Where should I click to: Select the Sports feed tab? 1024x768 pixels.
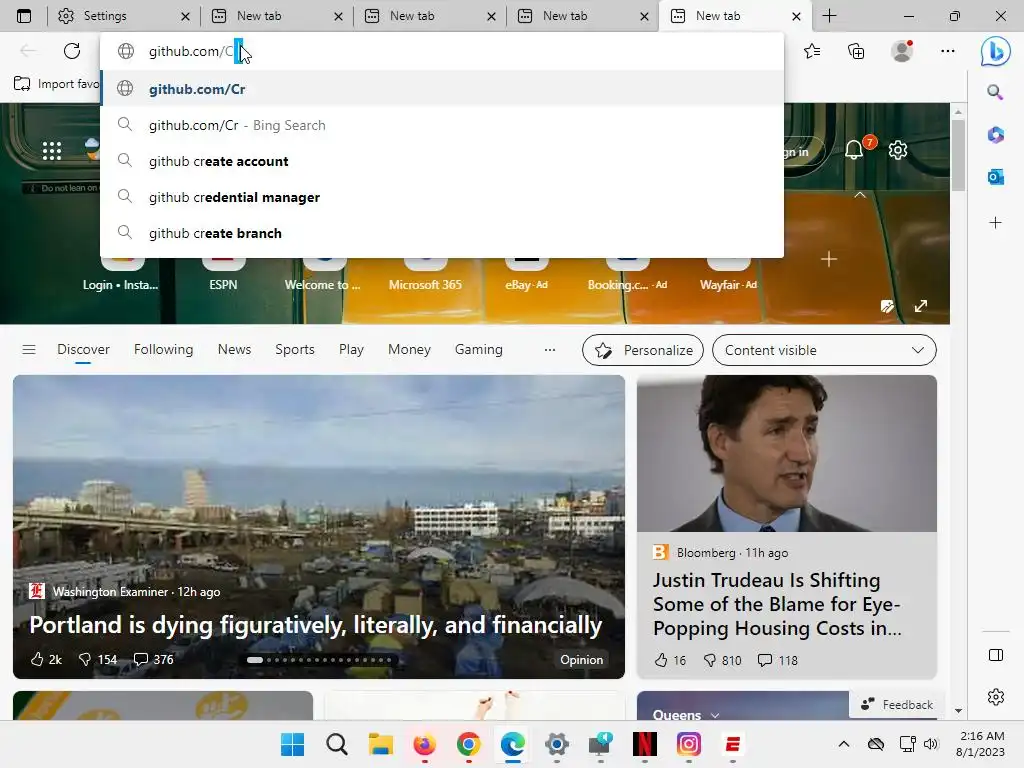(295, 350)
